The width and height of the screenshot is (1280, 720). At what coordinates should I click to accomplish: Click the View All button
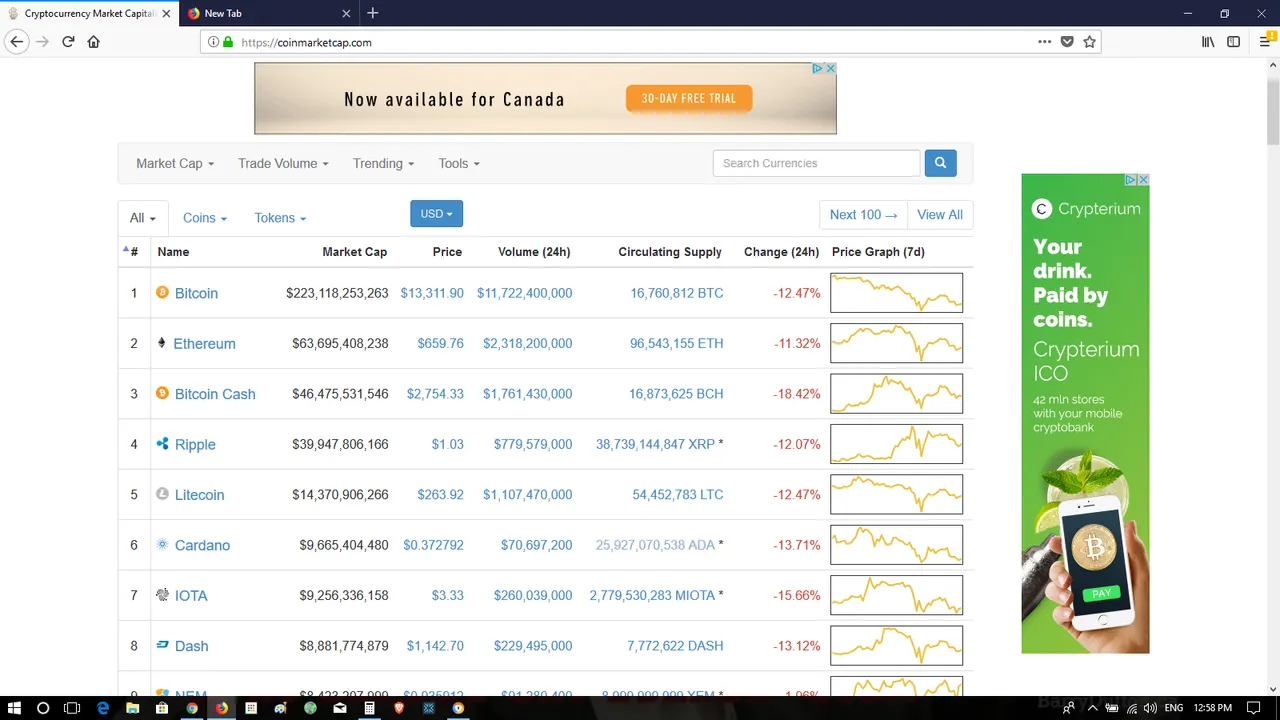(x=940, y=215)
